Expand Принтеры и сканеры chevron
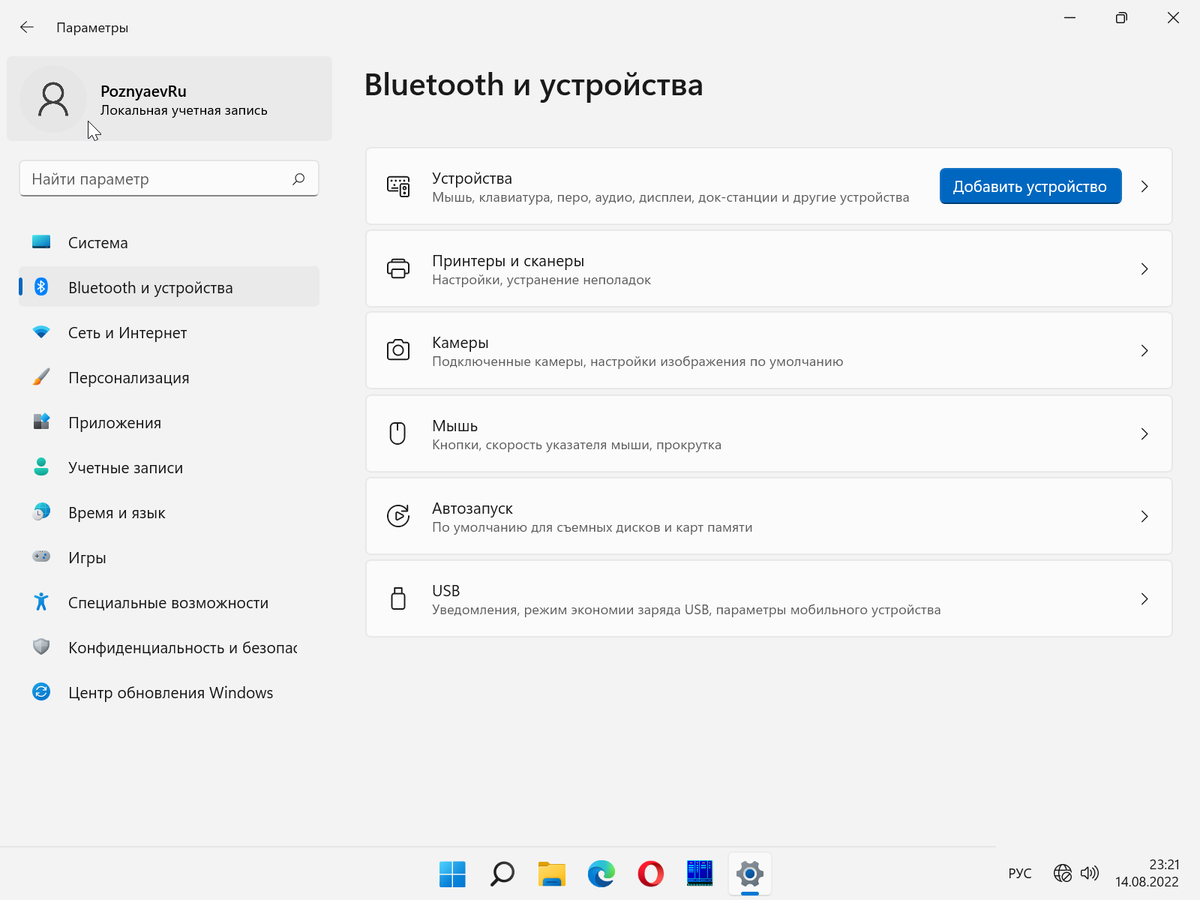Screen dimensions: 1200x900 pos(1145,268)
